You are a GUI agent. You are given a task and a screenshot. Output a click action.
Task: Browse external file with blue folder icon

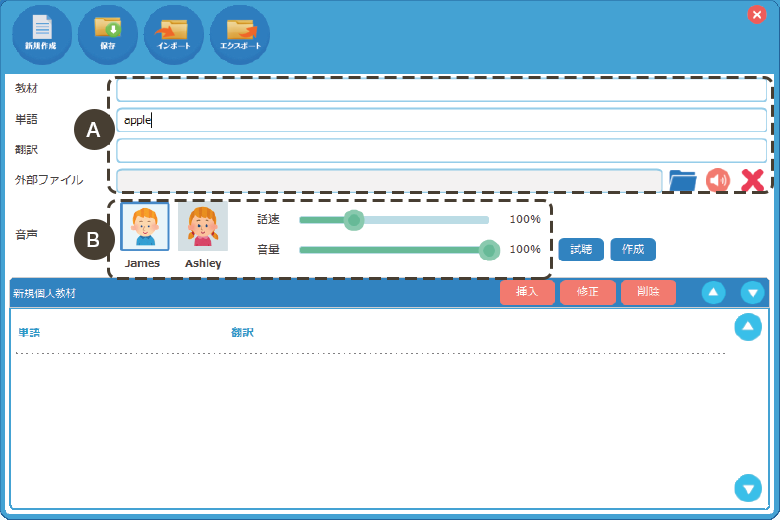(x=682, y=180)
